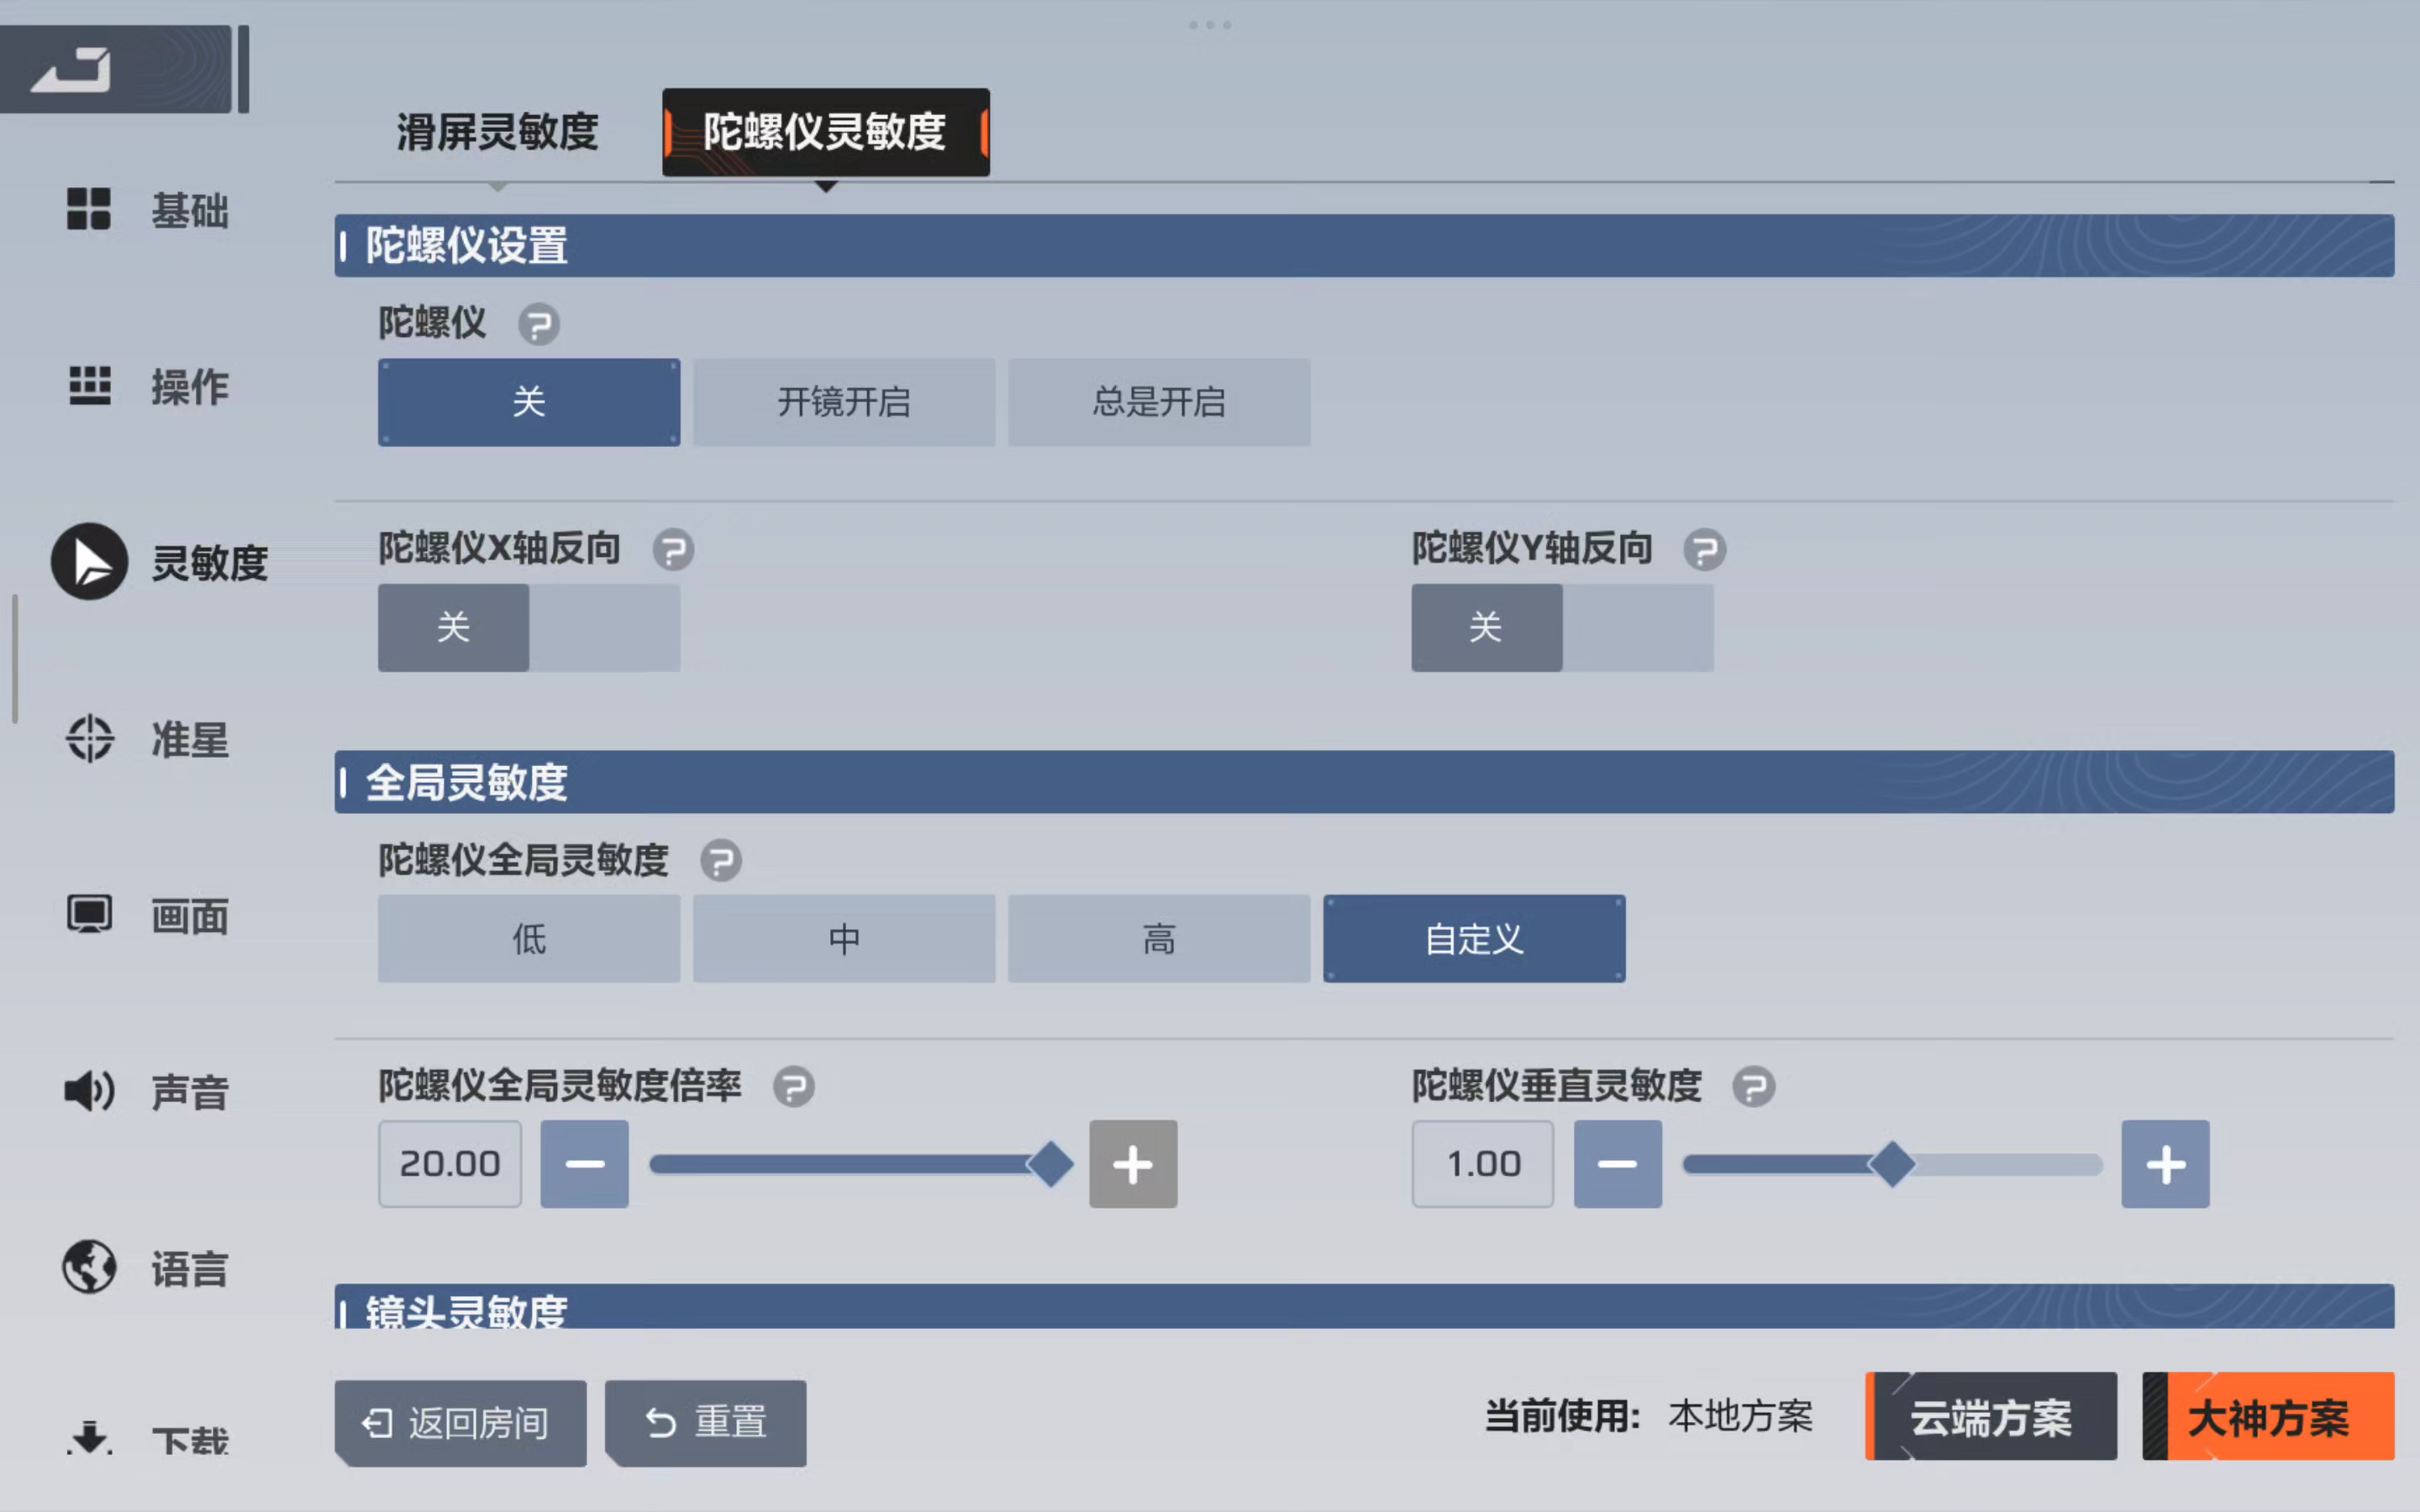
Task: Click the 重置 reset button
Action: pyautogui.click(x=706, y=1422)
